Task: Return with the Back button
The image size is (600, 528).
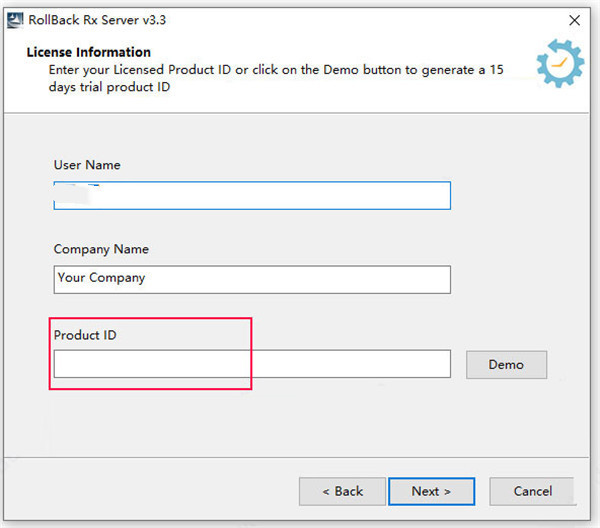Action: [342, 491]
